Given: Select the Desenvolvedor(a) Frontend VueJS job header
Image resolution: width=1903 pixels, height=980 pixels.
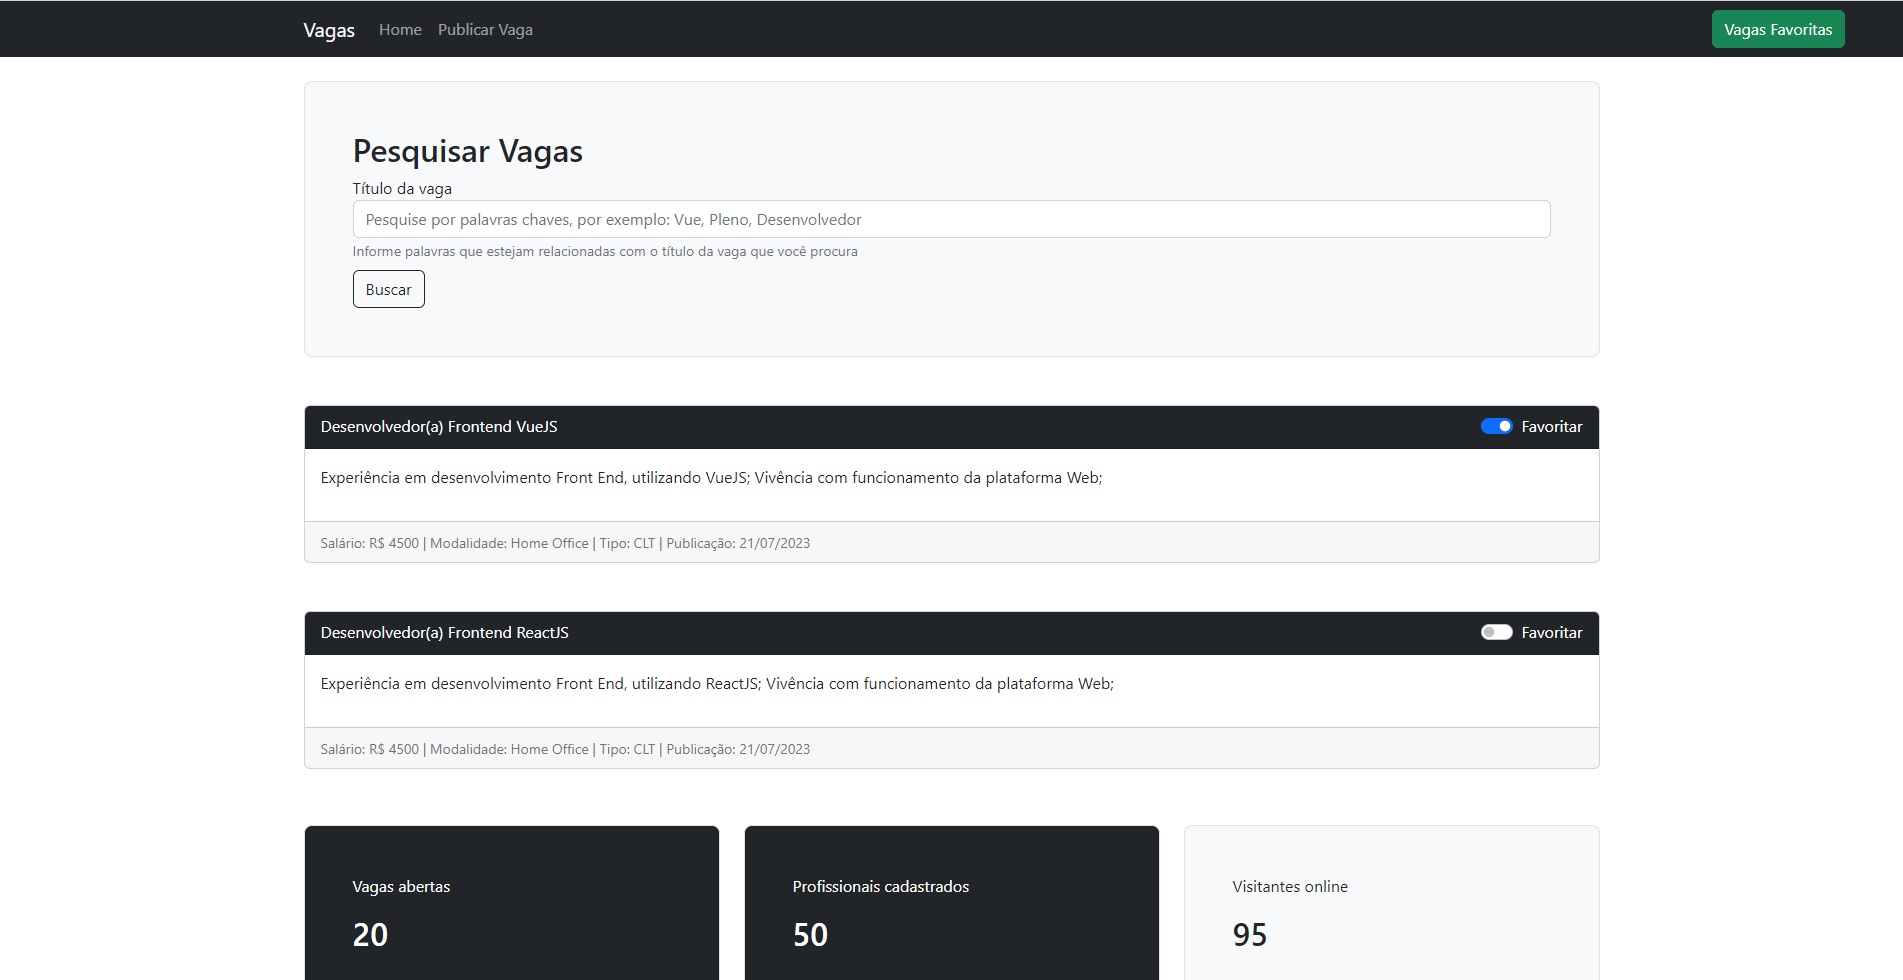Looking at the screenshot, I should 439,426.
